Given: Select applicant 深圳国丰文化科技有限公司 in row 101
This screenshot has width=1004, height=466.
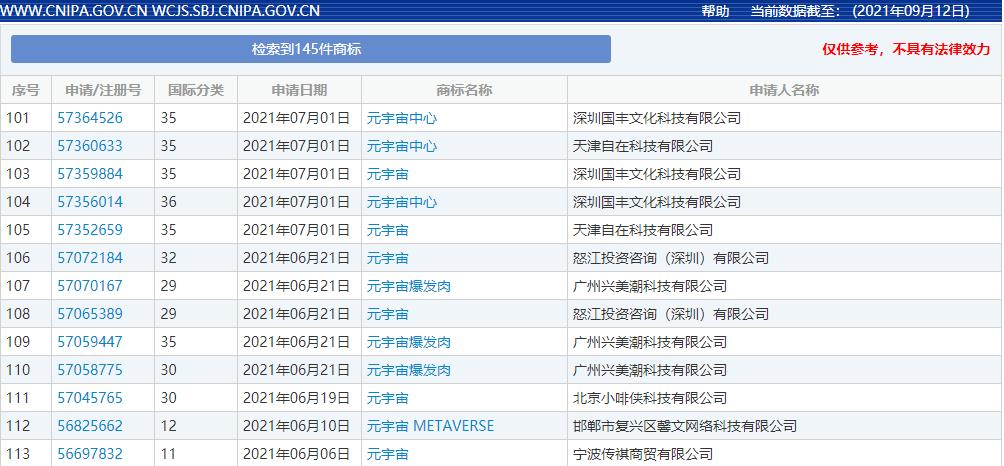Looking at the screenshot, I should click(x=657, y=118).
